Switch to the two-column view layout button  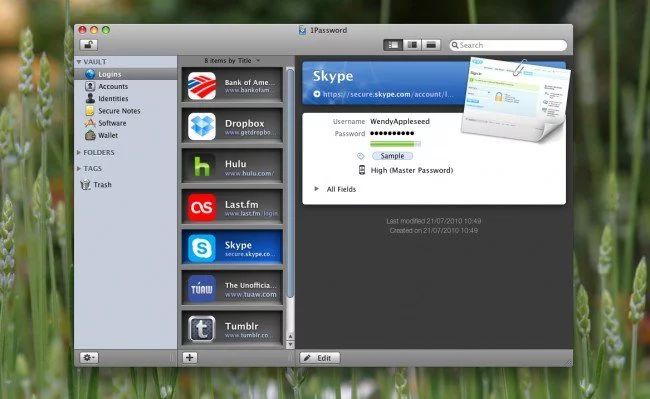tap(412, 45)
